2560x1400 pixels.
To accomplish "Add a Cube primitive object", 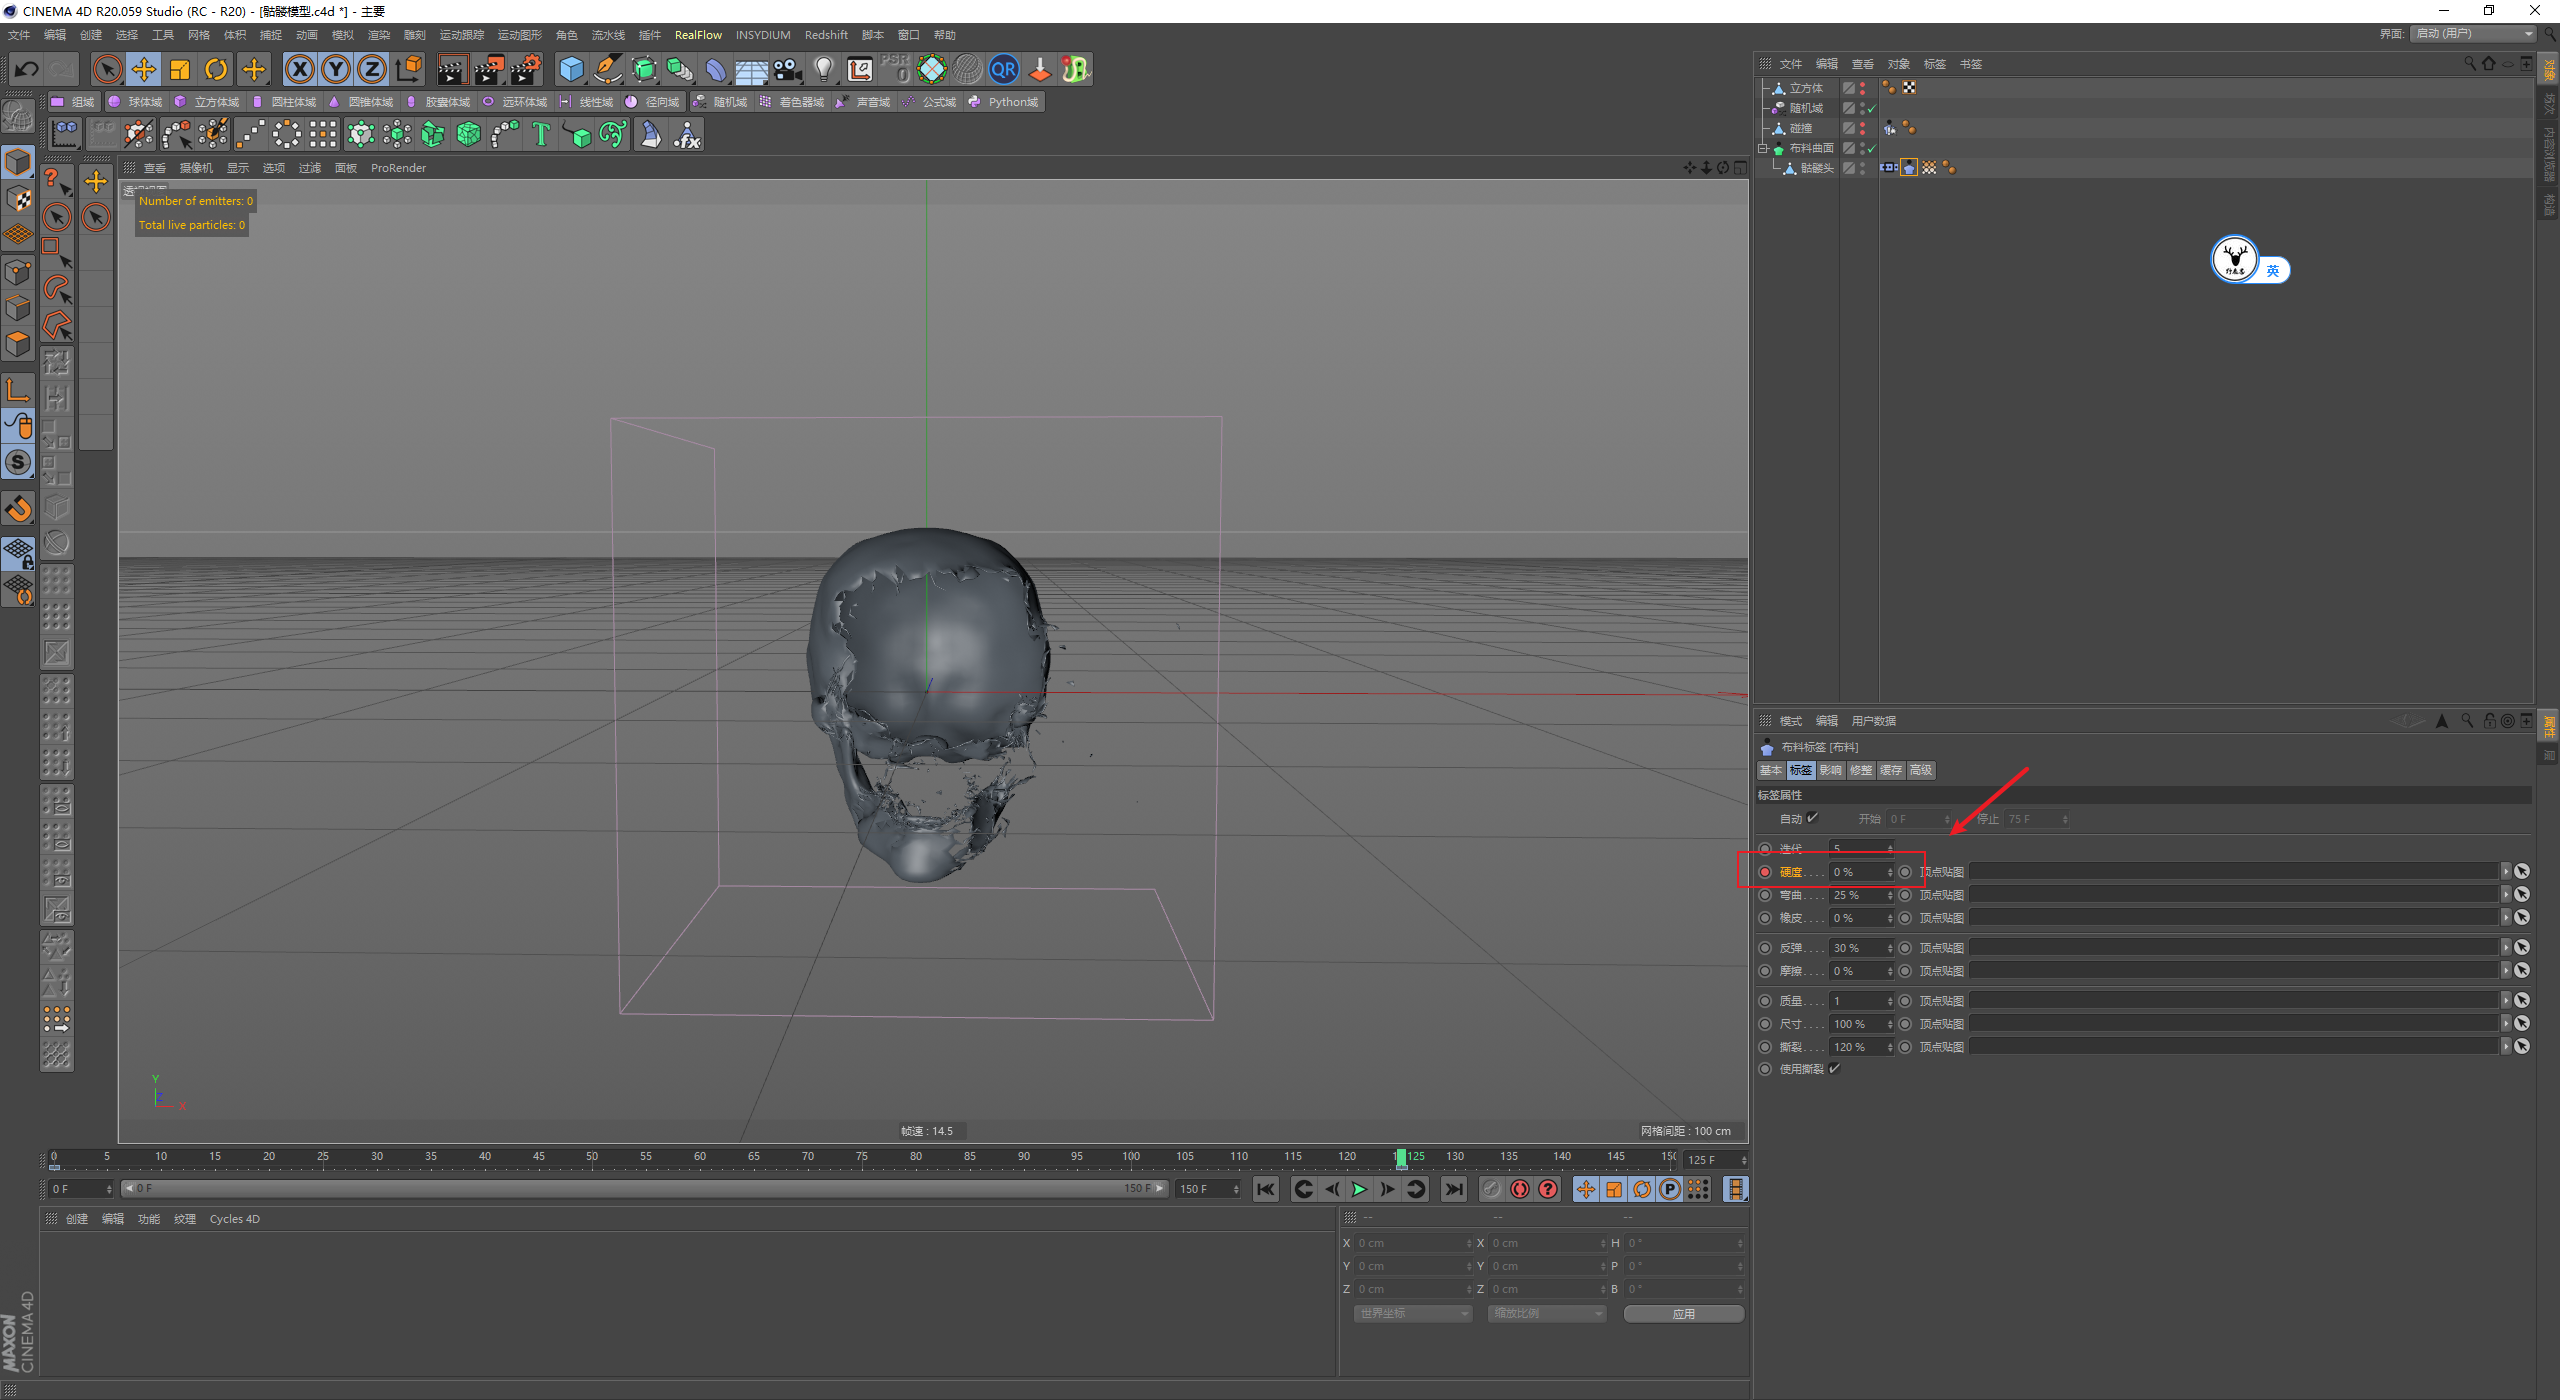I will pos(571,69).
